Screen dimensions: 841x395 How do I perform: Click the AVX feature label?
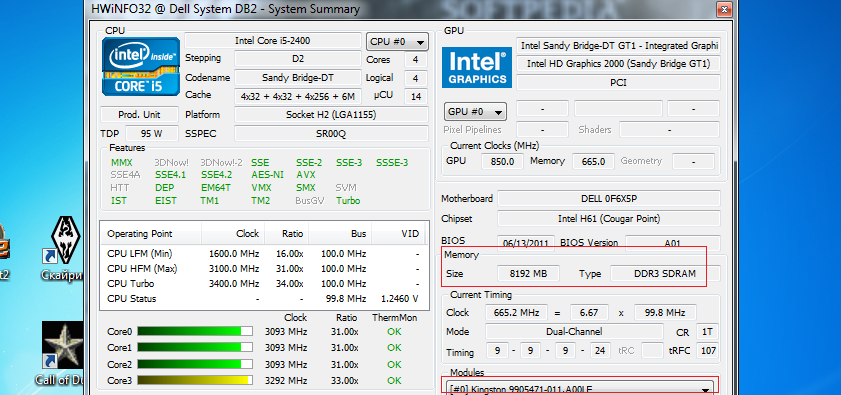306,175
